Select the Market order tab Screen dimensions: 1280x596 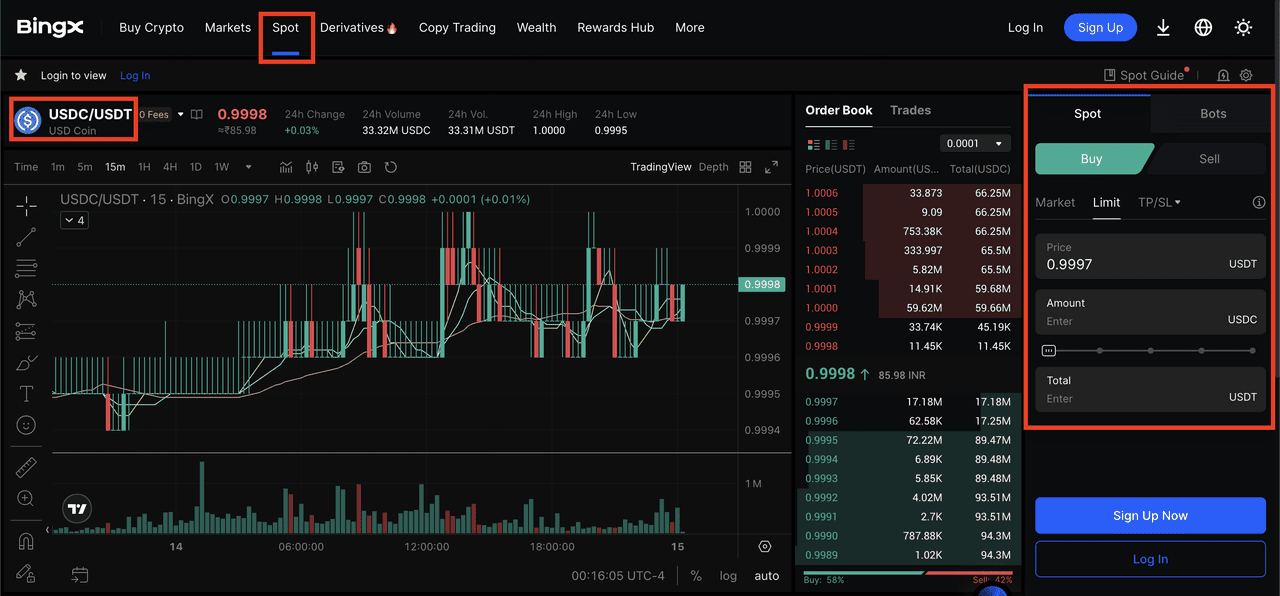coord(1055,202)
